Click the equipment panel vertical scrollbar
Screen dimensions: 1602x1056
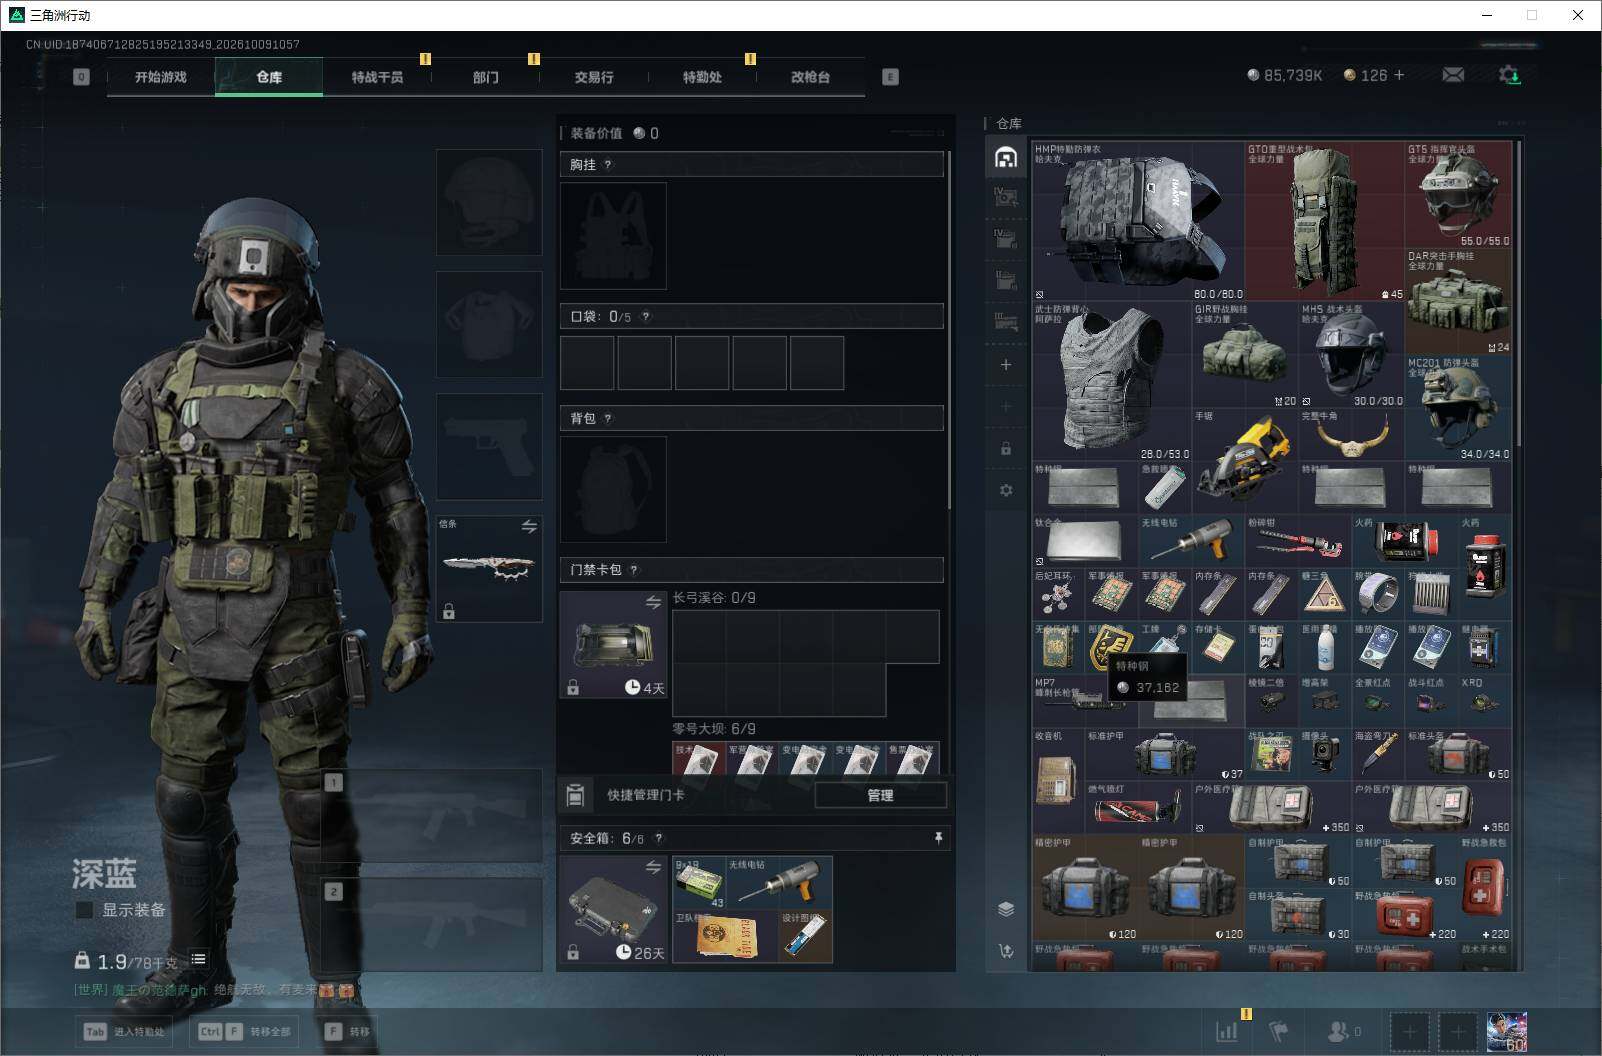click(949, 330)
